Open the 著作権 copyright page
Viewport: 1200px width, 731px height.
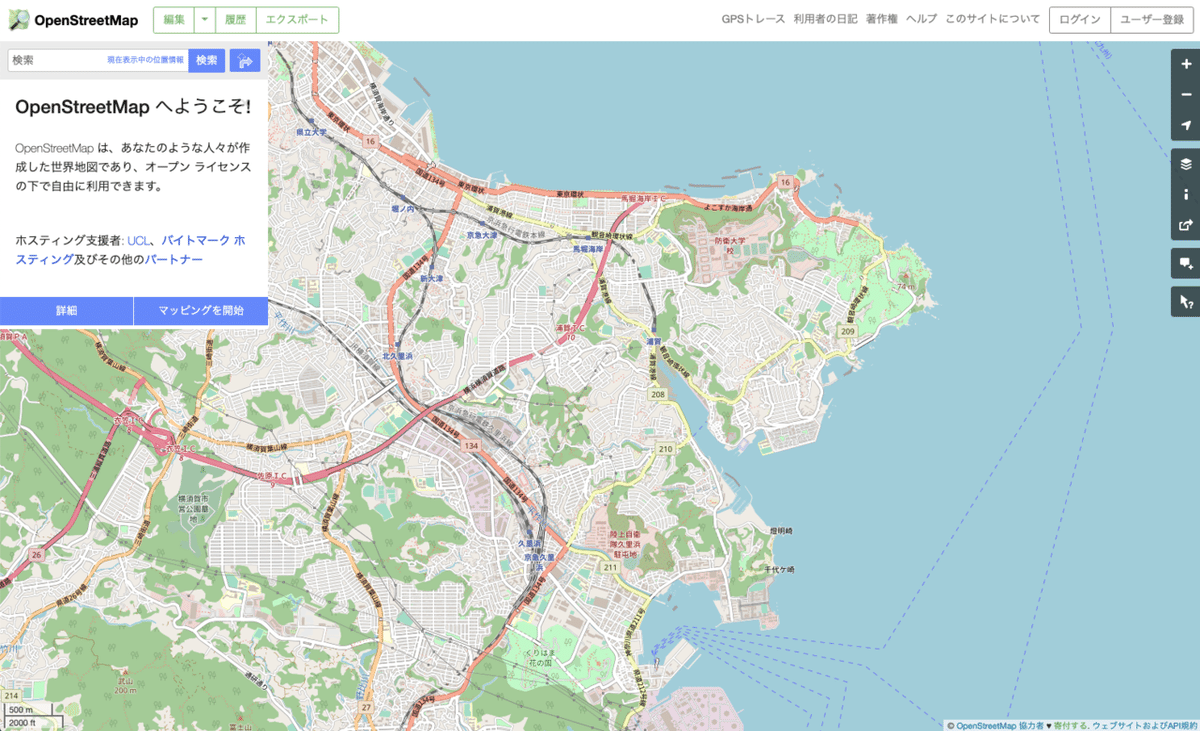pyautogui.click(x=881, y=20)
